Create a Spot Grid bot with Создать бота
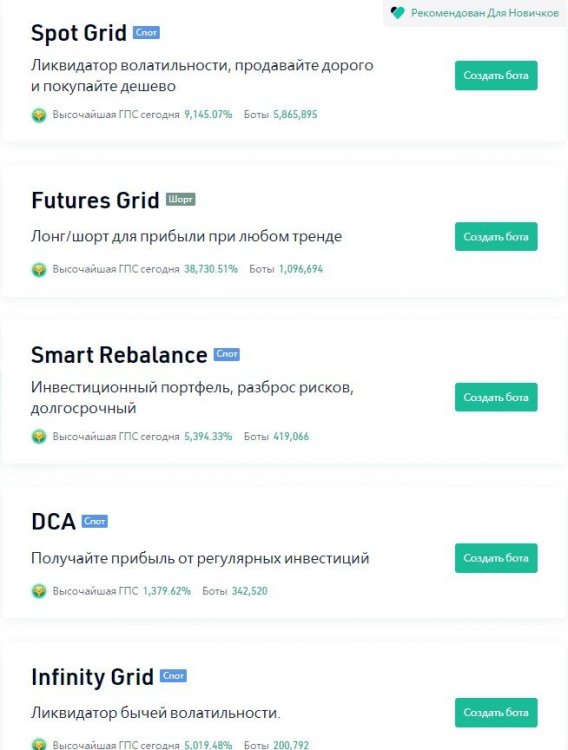This screenshot has height=750, width=568. [x=496, y=76]
